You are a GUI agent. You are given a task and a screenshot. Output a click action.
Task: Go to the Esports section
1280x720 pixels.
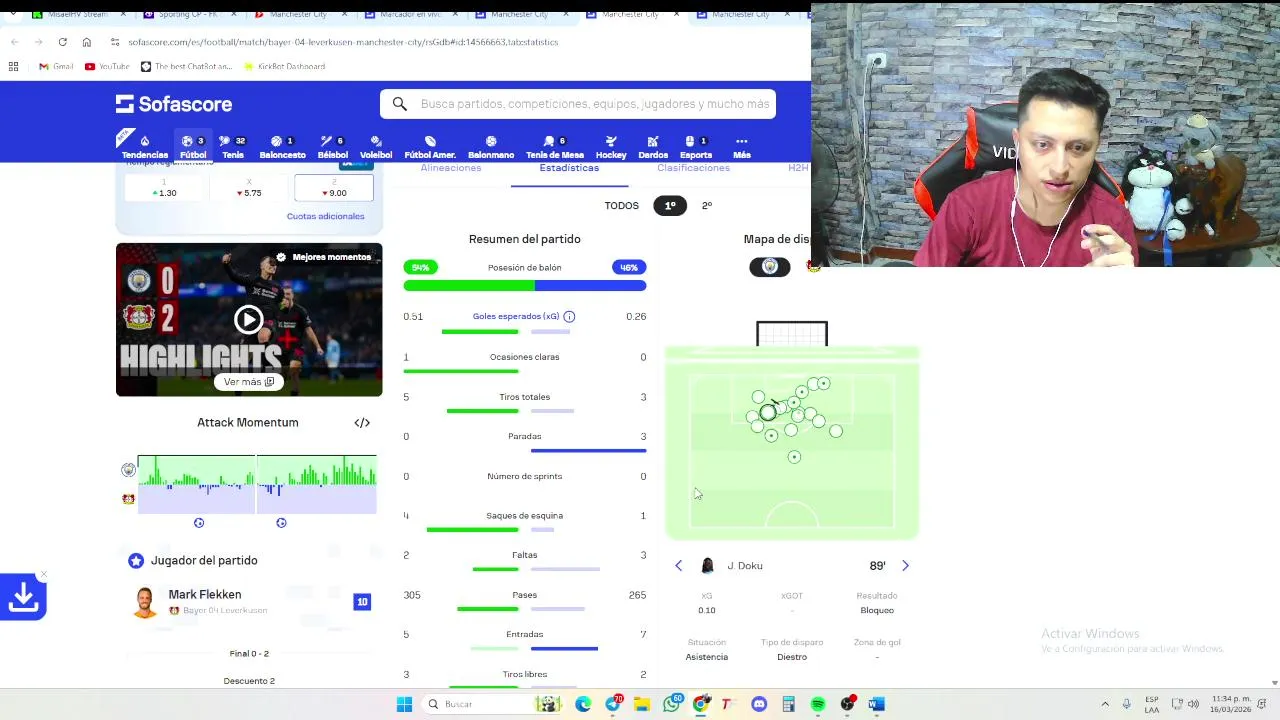coord(696,147)
